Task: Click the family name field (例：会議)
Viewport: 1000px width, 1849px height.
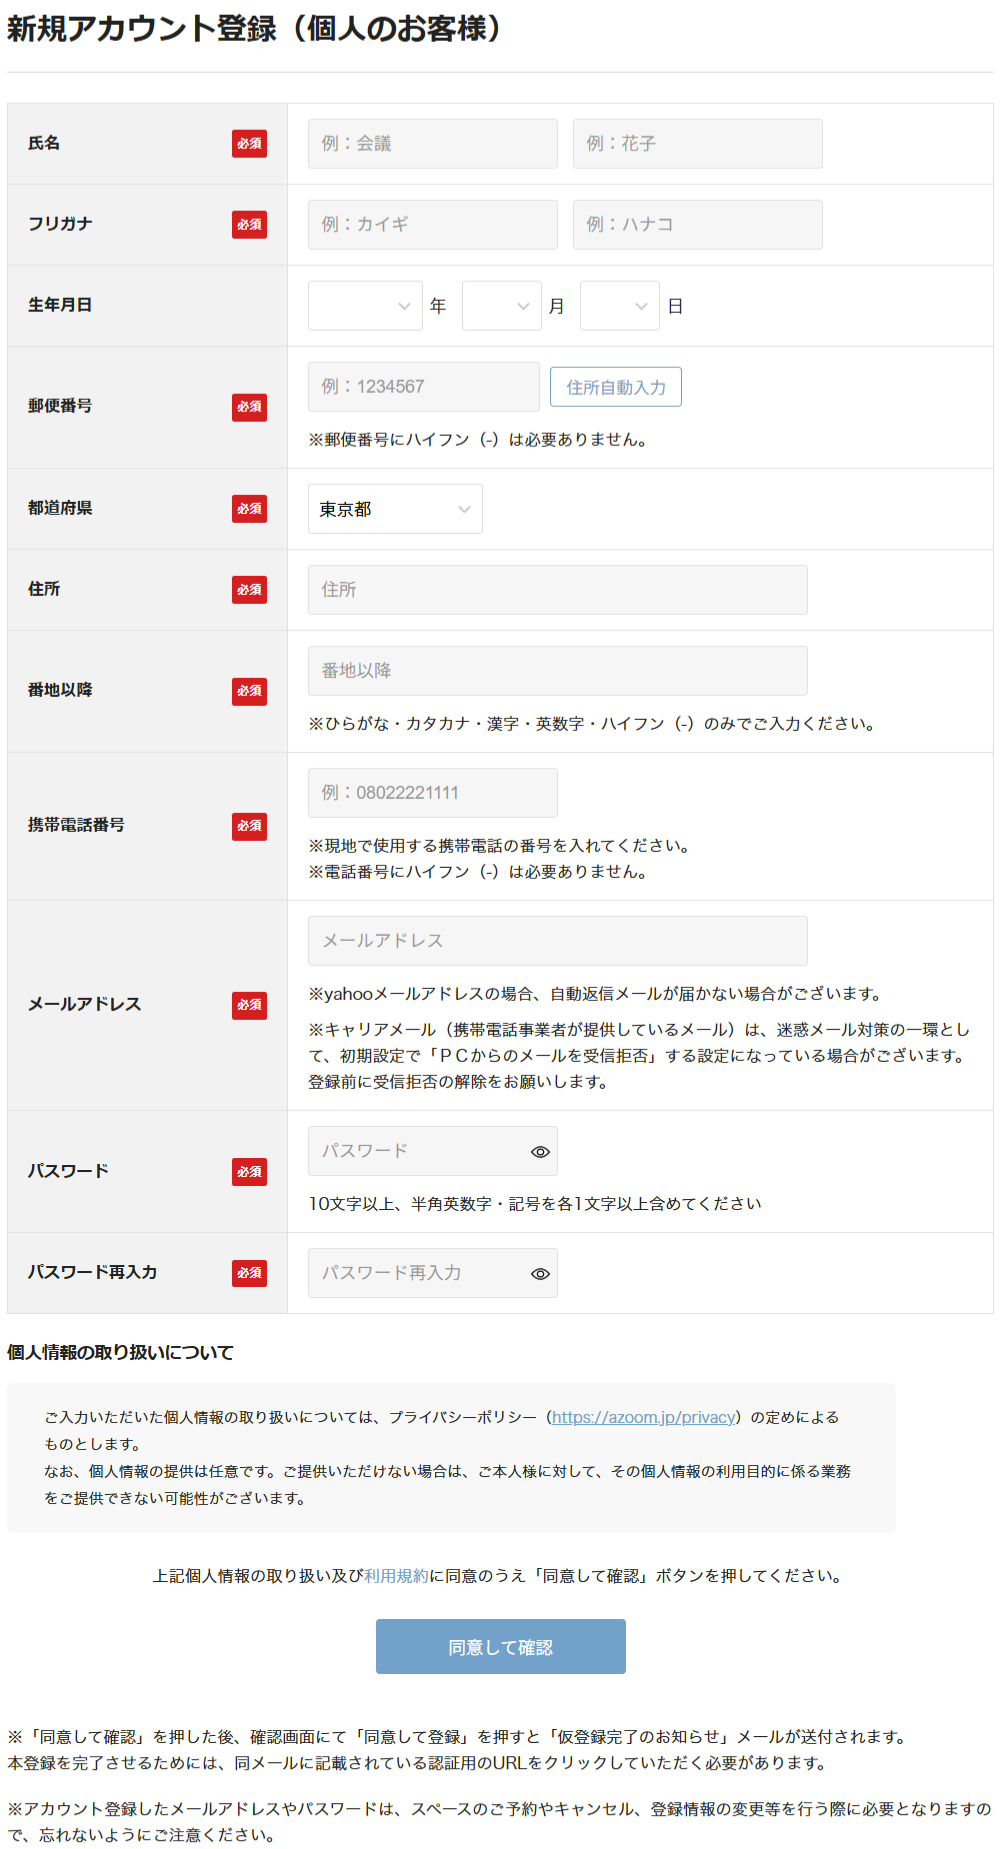Action: (432, 144)
